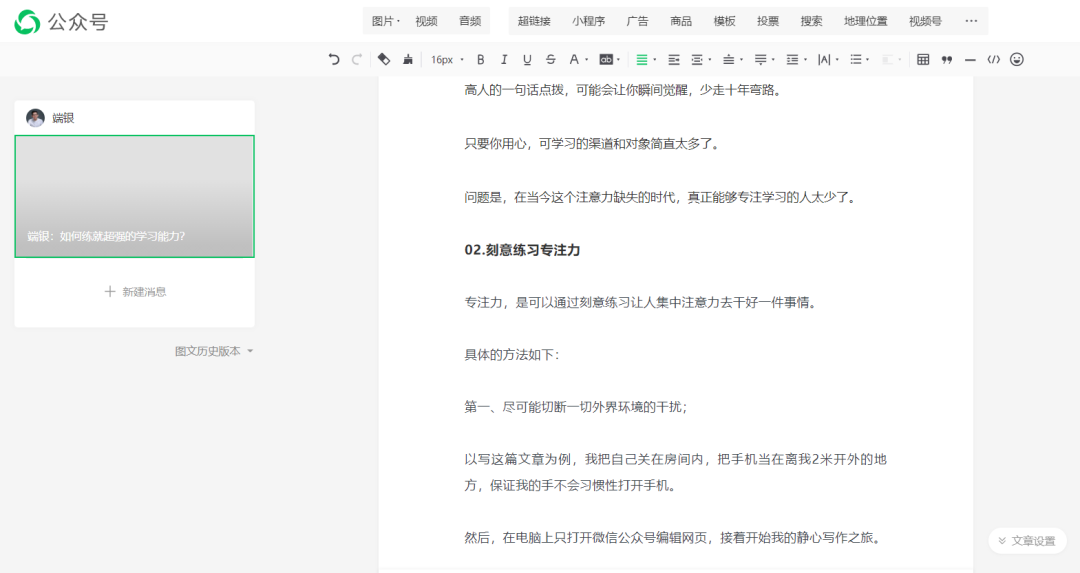Screen dimensions: 1080x573
Task: Click the clear formatting brush icon
Action: [x=383, y=60]
